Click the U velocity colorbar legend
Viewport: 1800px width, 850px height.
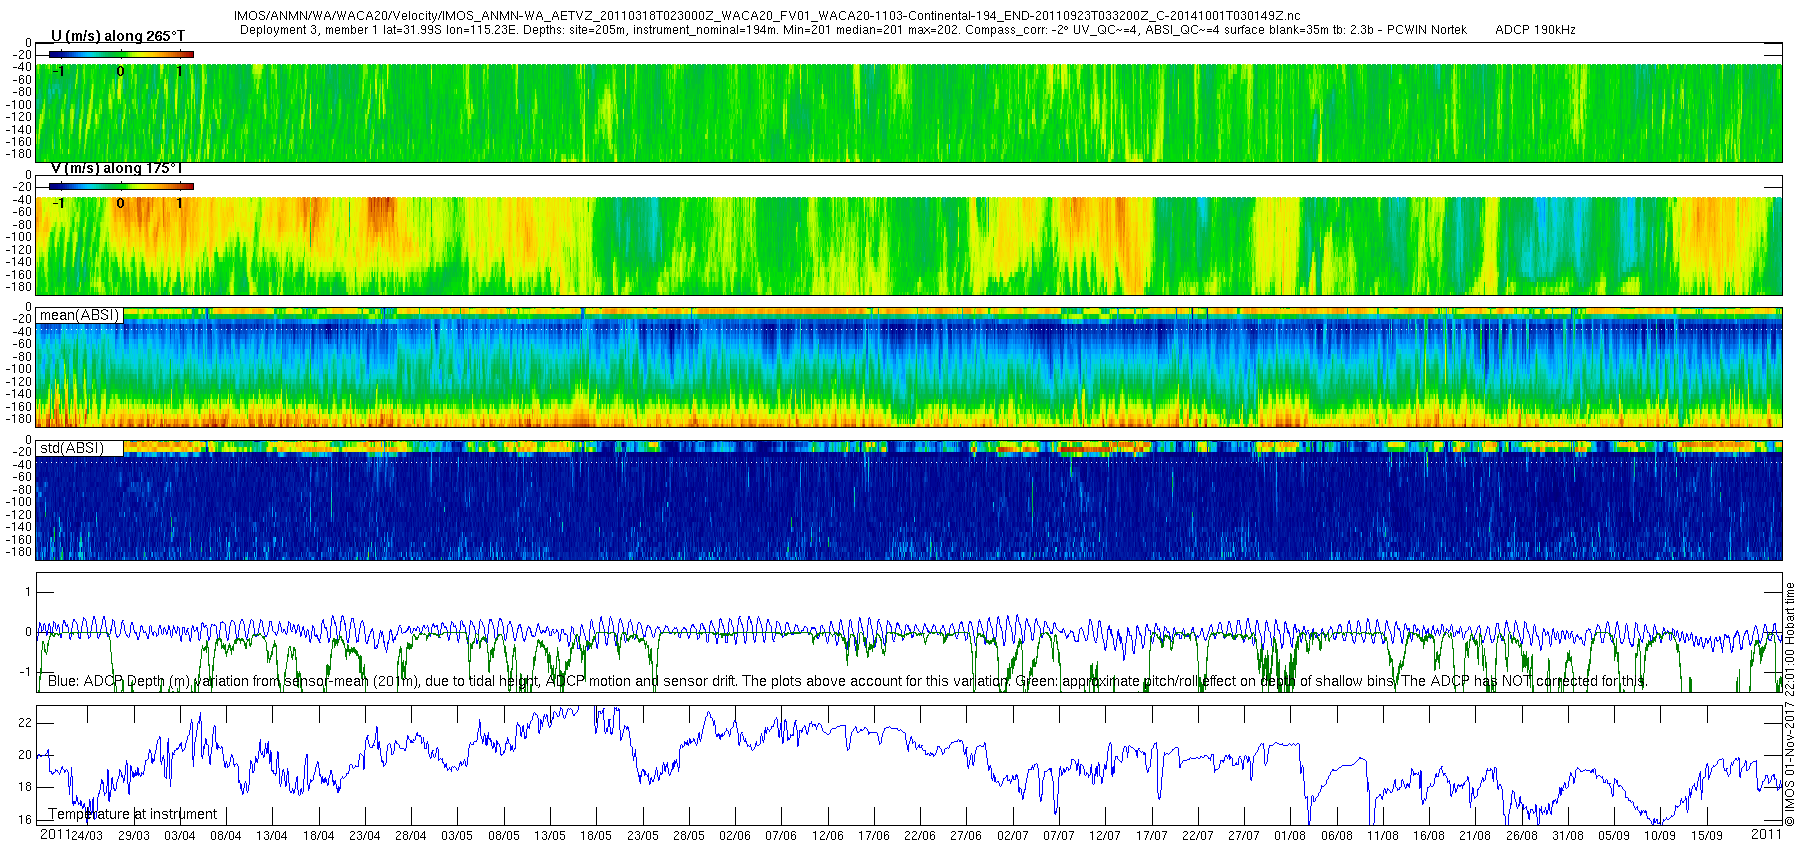point(121,54)
